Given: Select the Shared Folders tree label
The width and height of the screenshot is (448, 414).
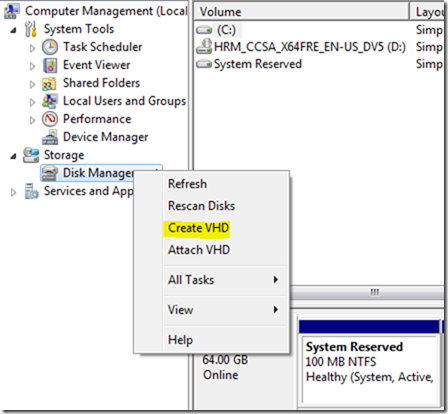Looking at the screenshot, I should pos(102,83).
